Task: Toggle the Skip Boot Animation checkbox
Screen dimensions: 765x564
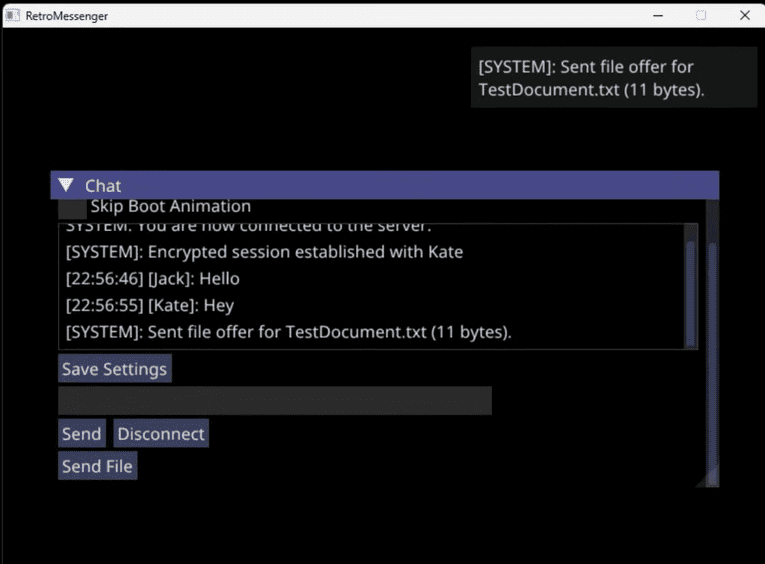Action: coord(72,208)
